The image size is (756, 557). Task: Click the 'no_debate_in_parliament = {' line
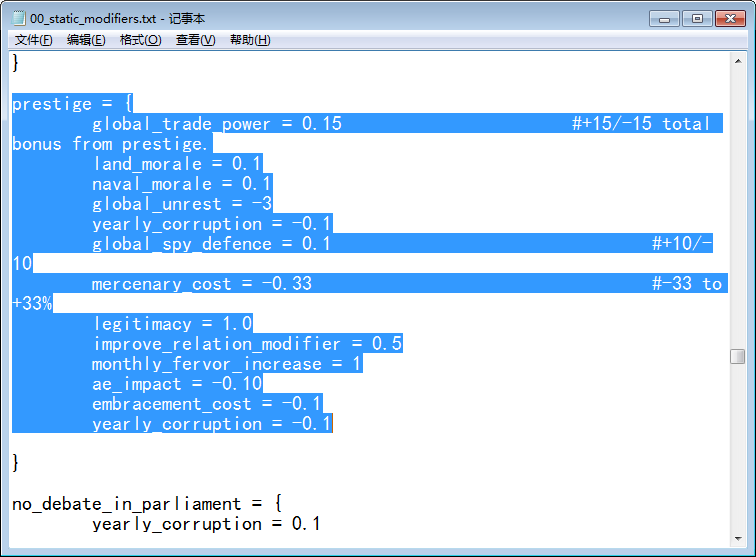tap(147, 503)
